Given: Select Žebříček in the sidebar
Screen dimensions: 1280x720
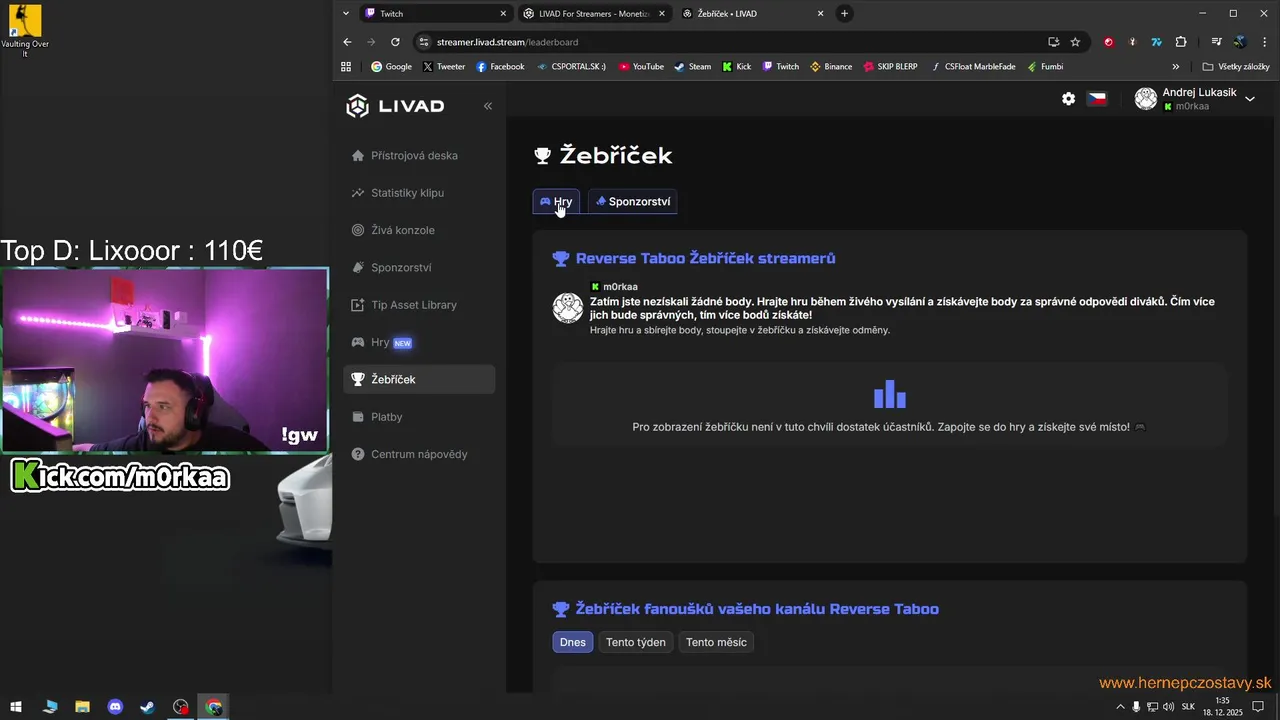Looking at the screenshot, I should coord(419,379).
